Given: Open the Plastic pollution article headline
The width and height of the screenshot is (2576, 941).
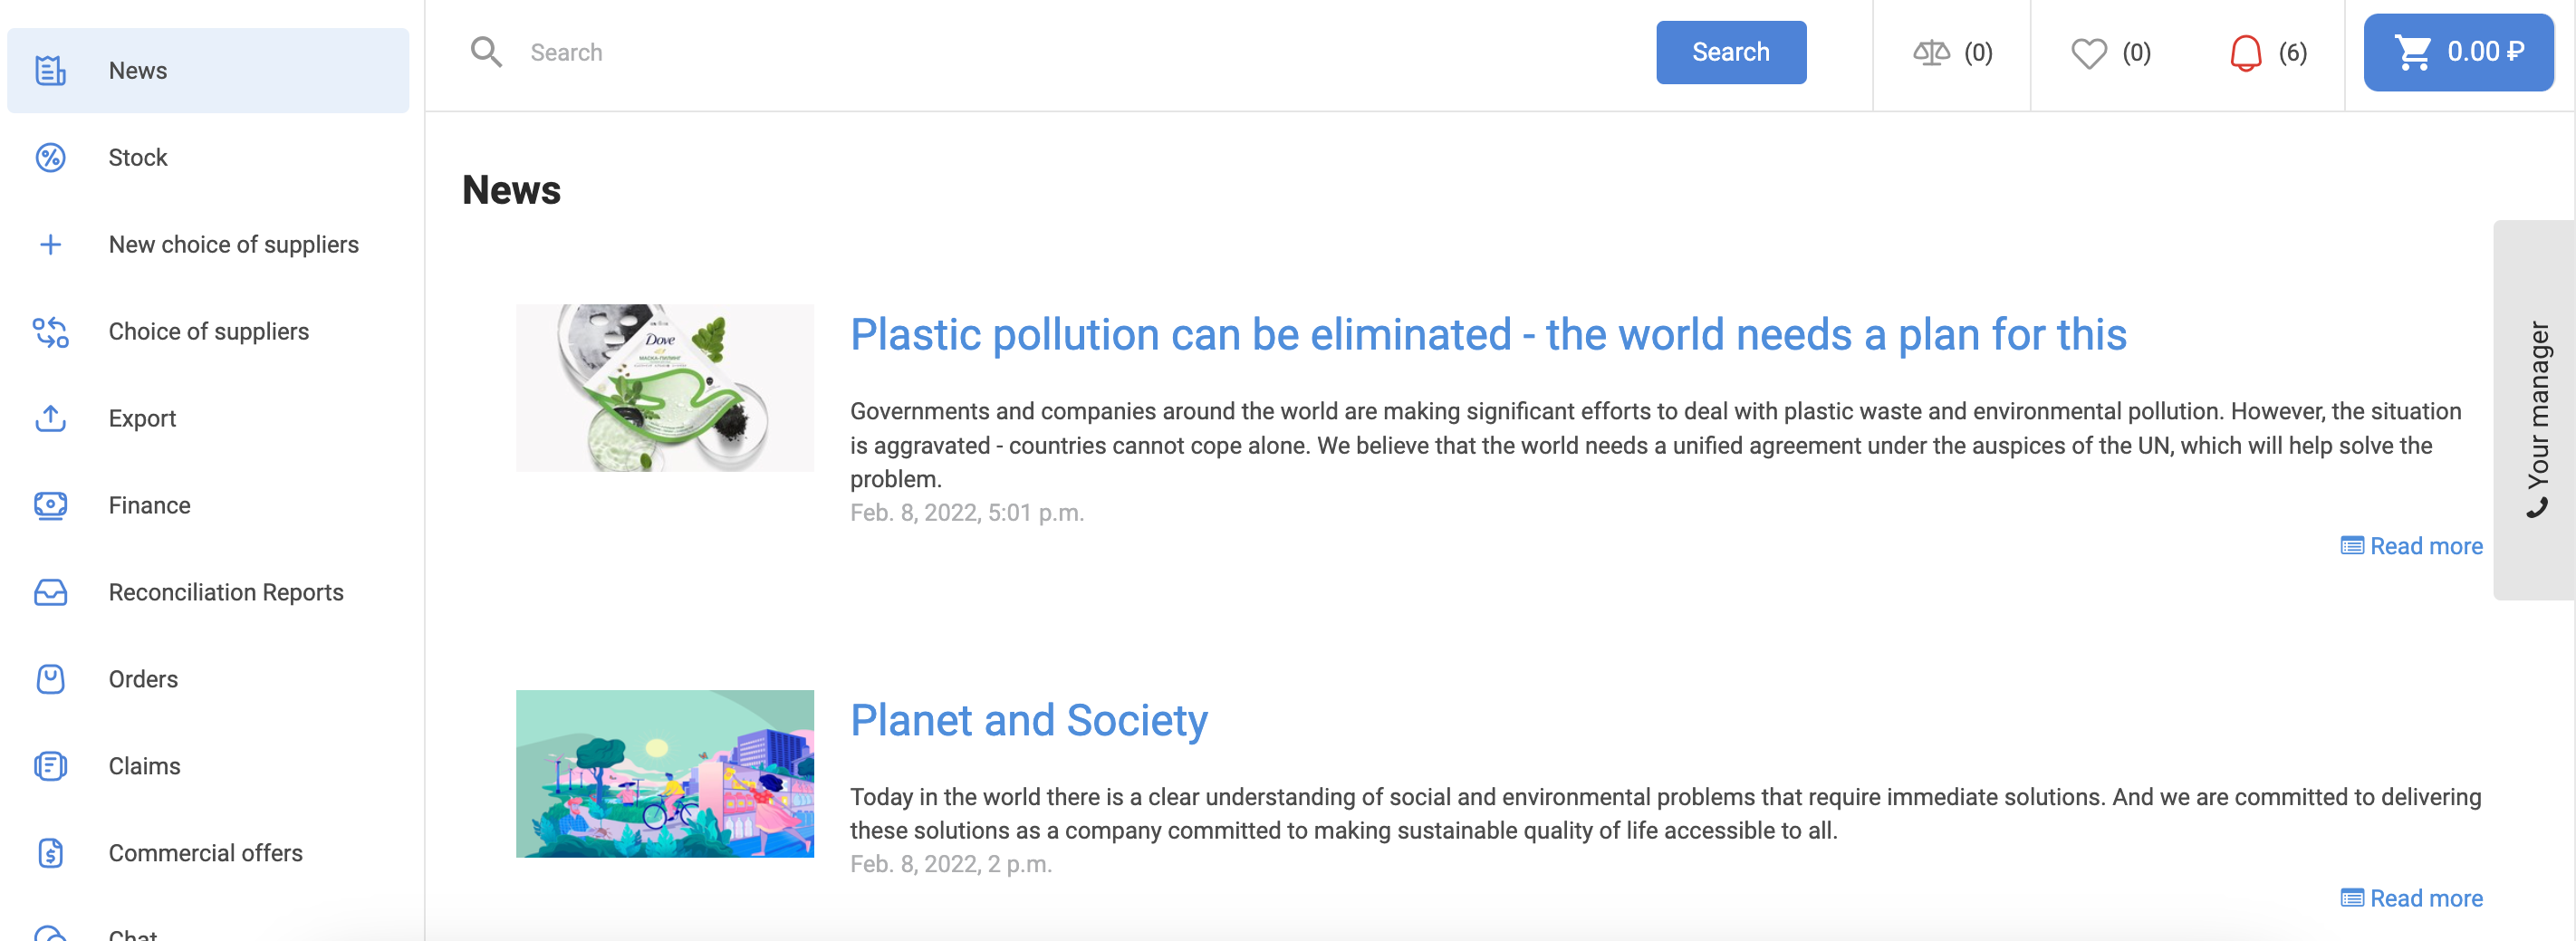Looking at the screenshot, I should pos(1487,335).
